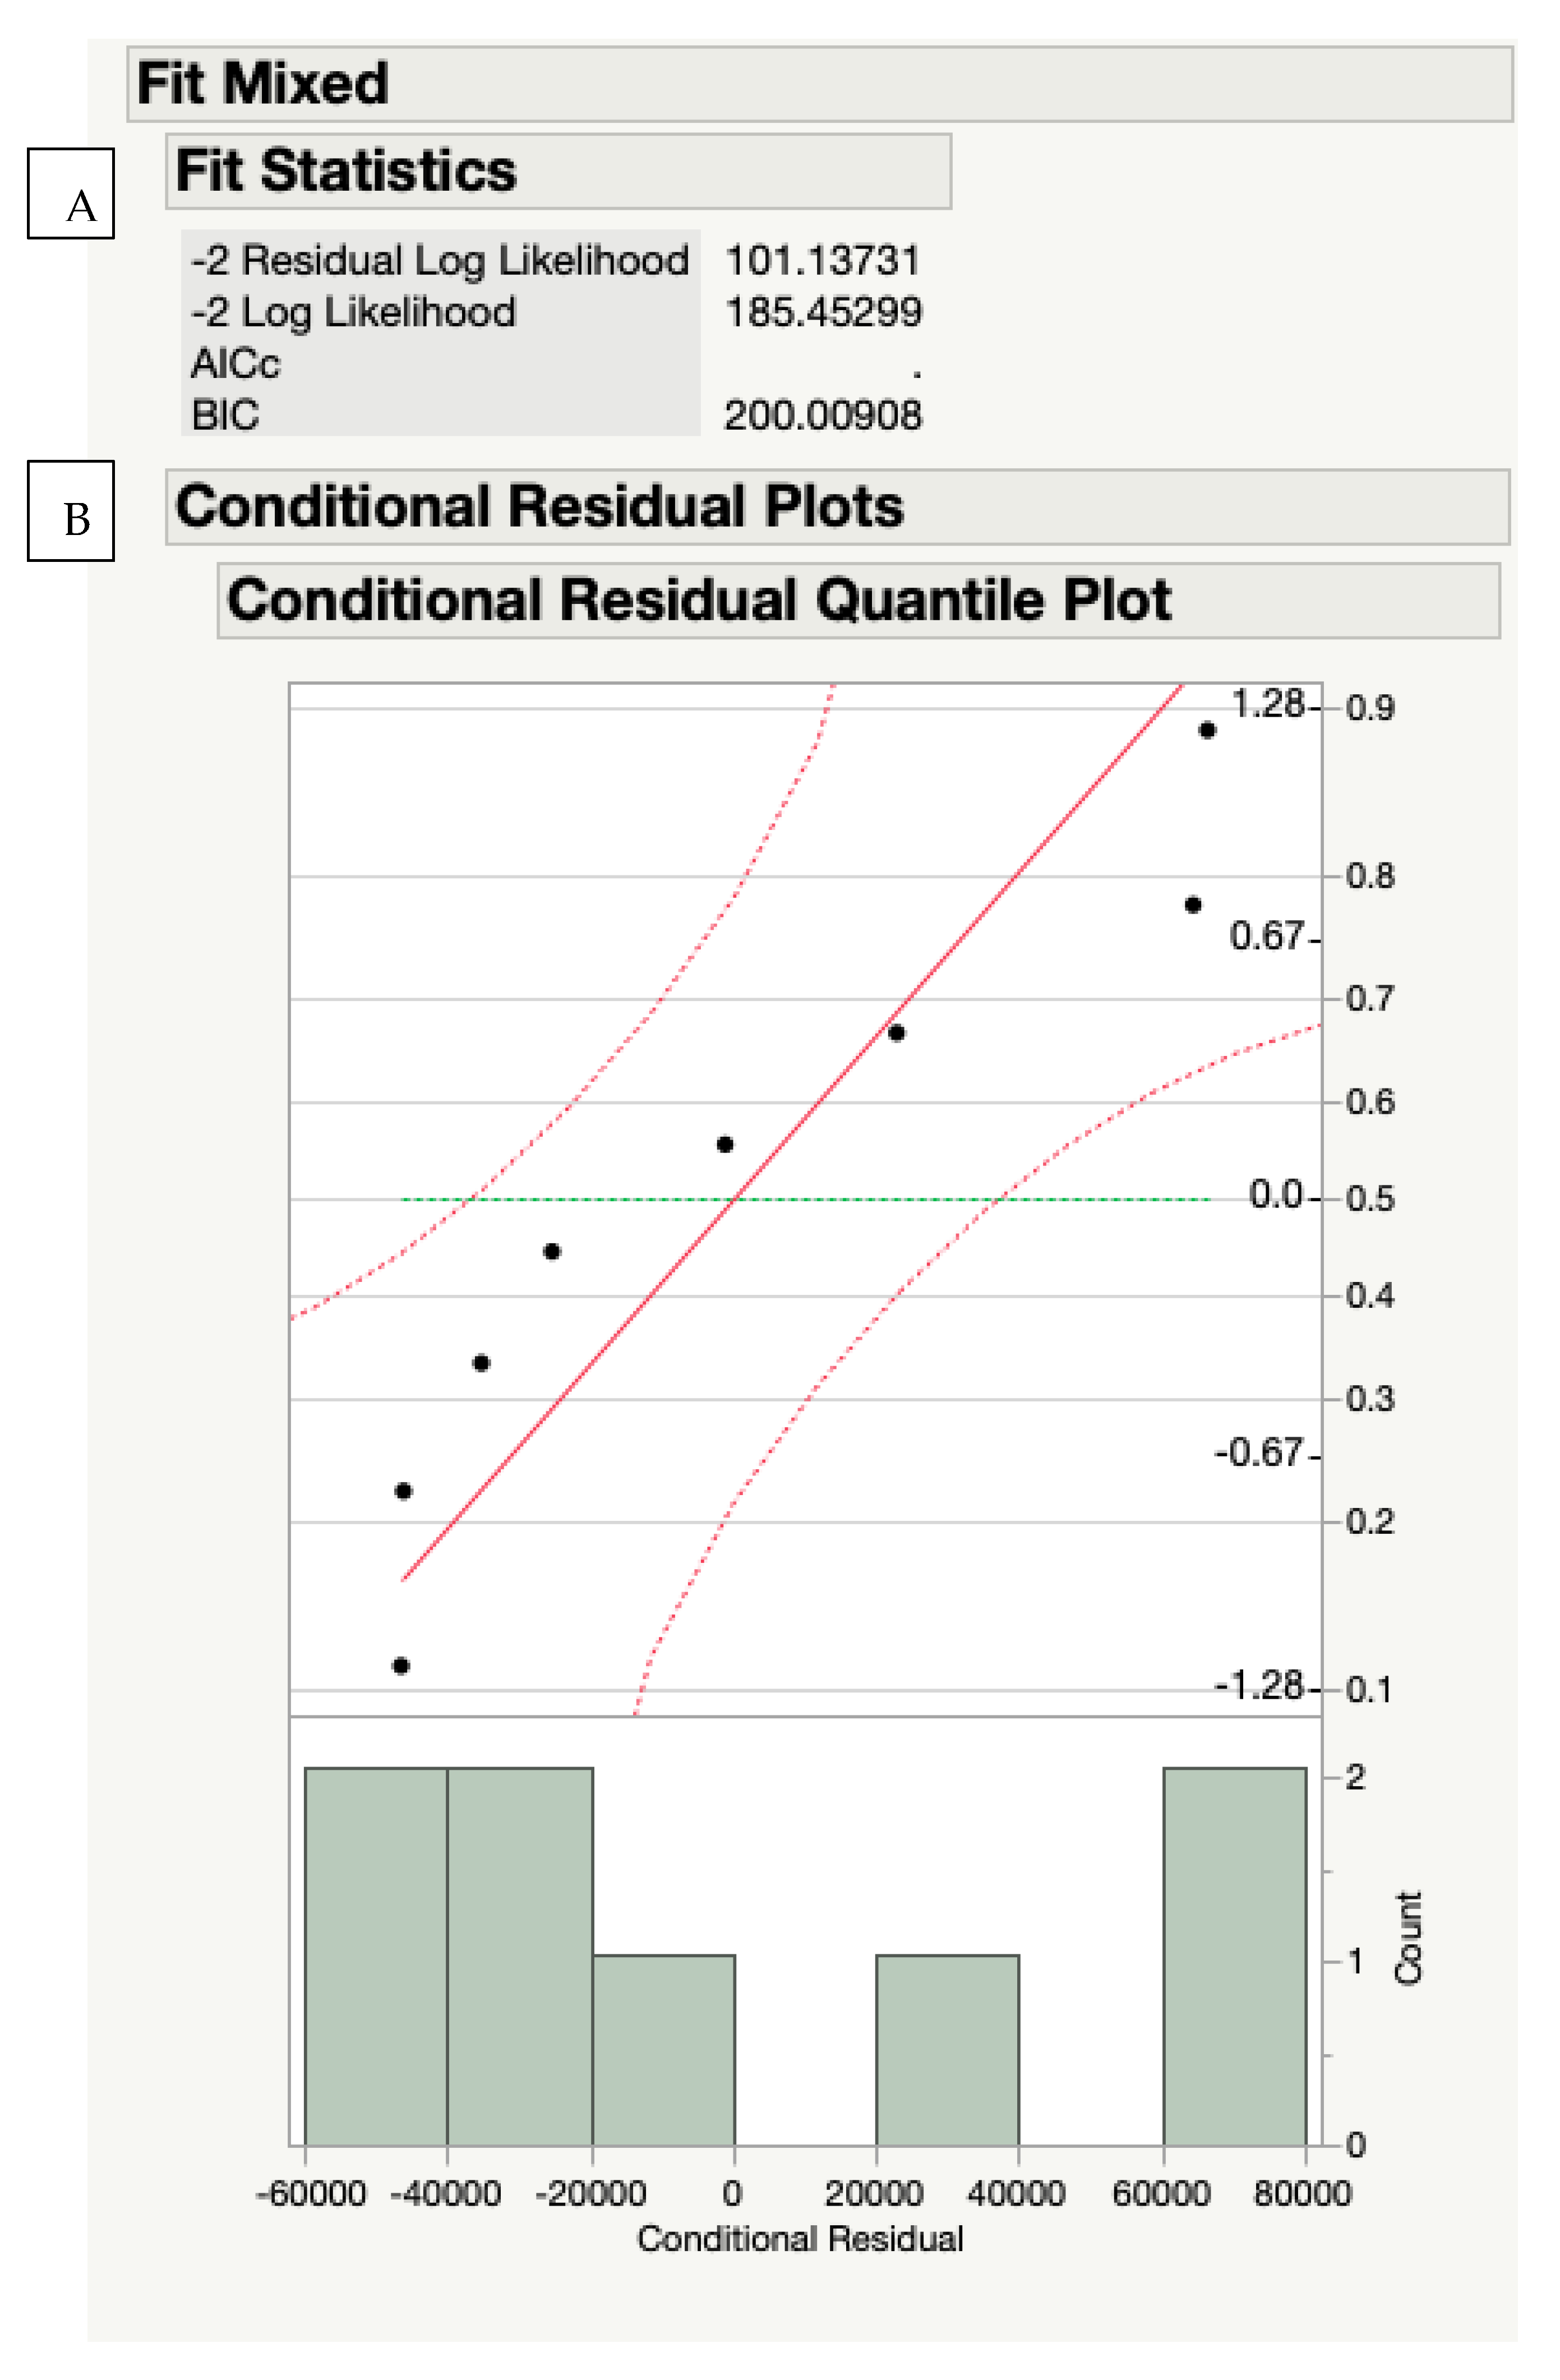Select the topmost quantile plot data point
The width and height of the screenshot is (1560, 2380).
(1207, 731)
